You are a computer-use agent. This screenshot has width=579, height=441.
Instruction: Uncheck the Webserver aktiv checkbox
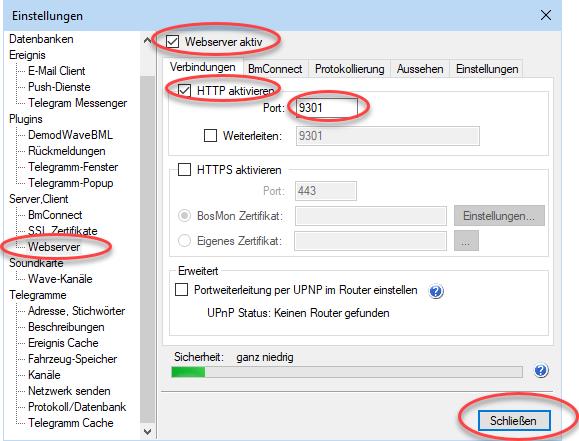(x=172, y=42)
